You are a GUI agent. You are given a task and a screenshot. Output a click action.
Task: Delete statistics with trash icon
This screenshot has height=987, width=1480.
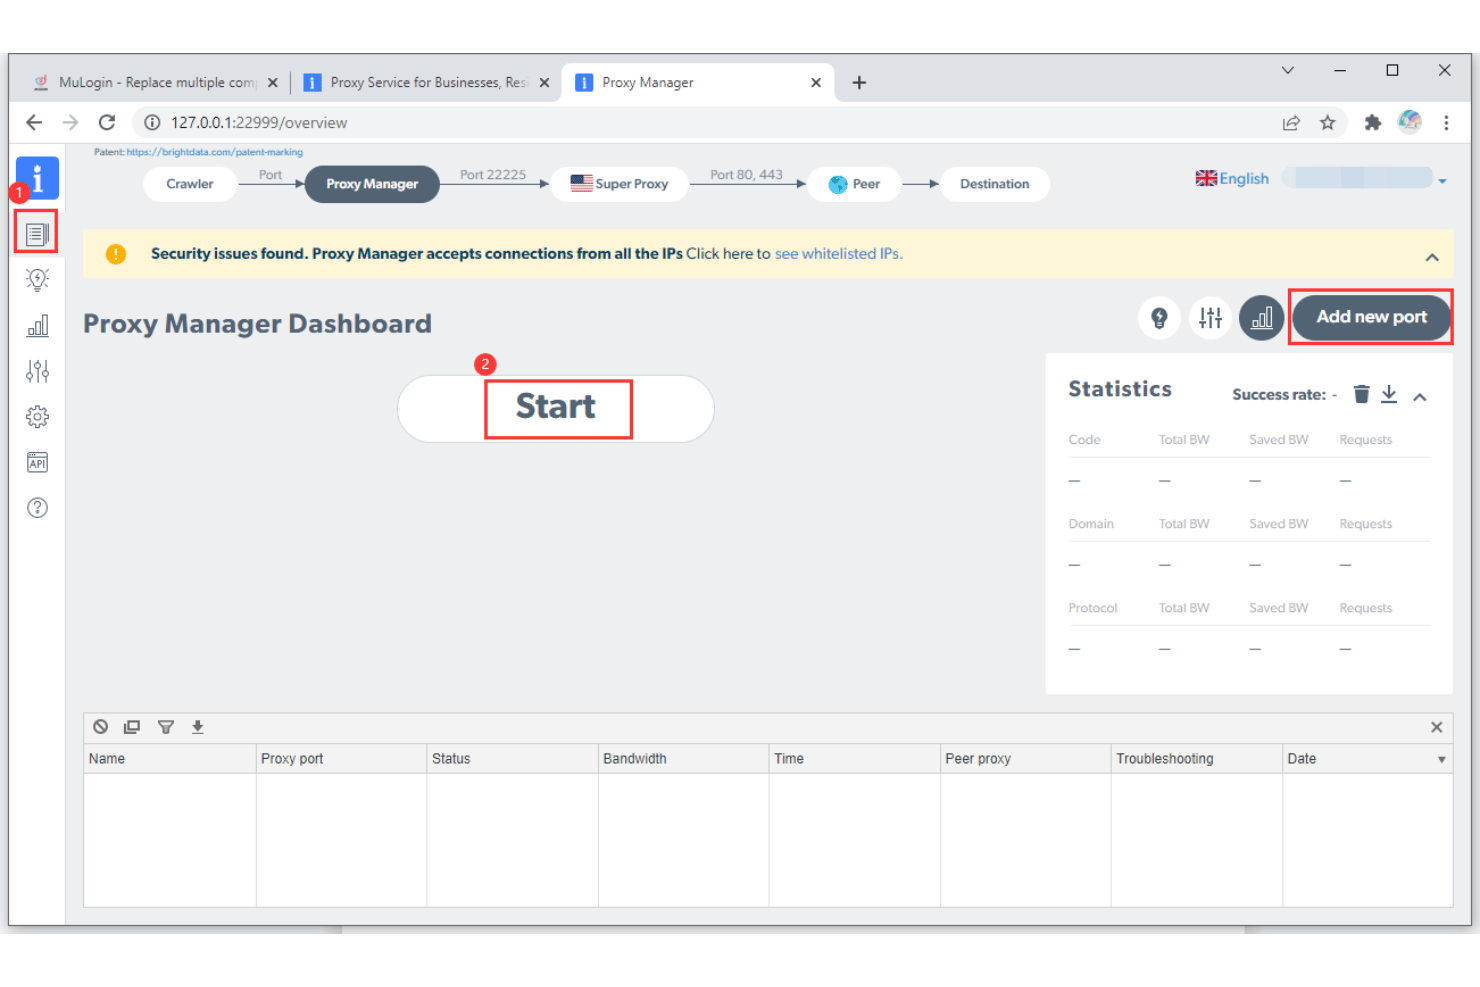click(1361, 394)
